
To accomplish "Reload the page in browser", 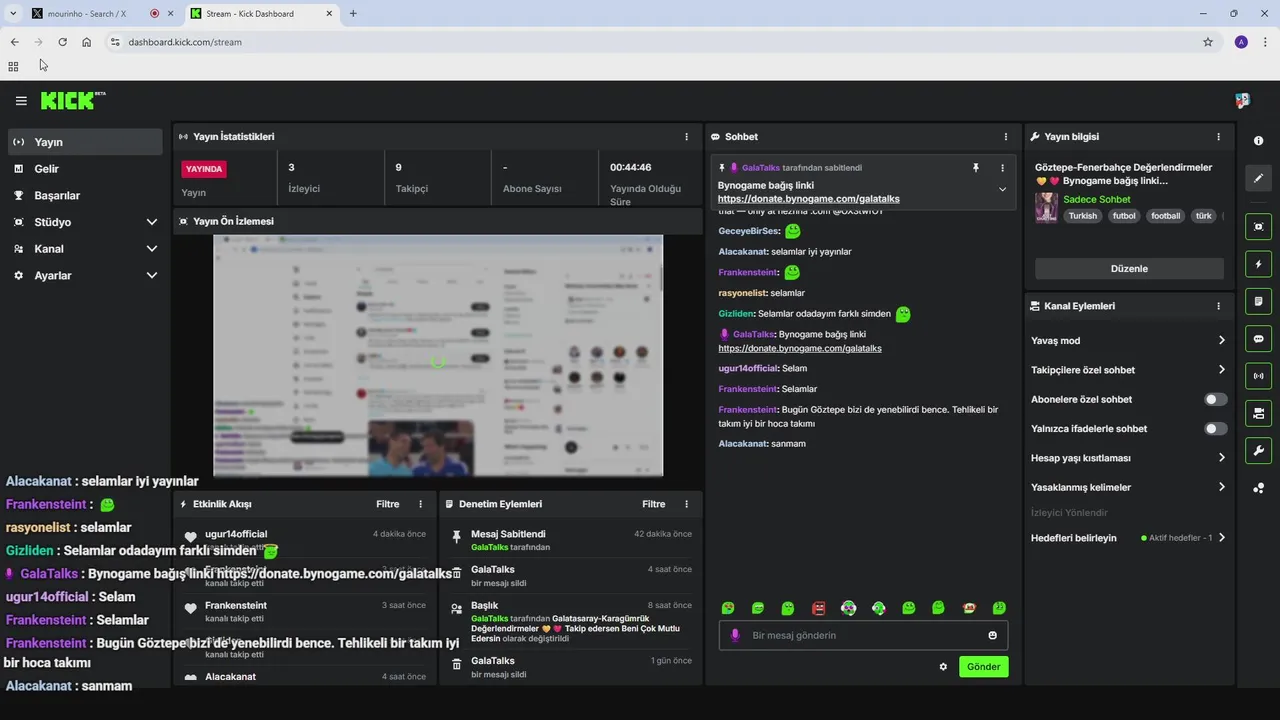I will pyautogui.click(x=62, y=42).
